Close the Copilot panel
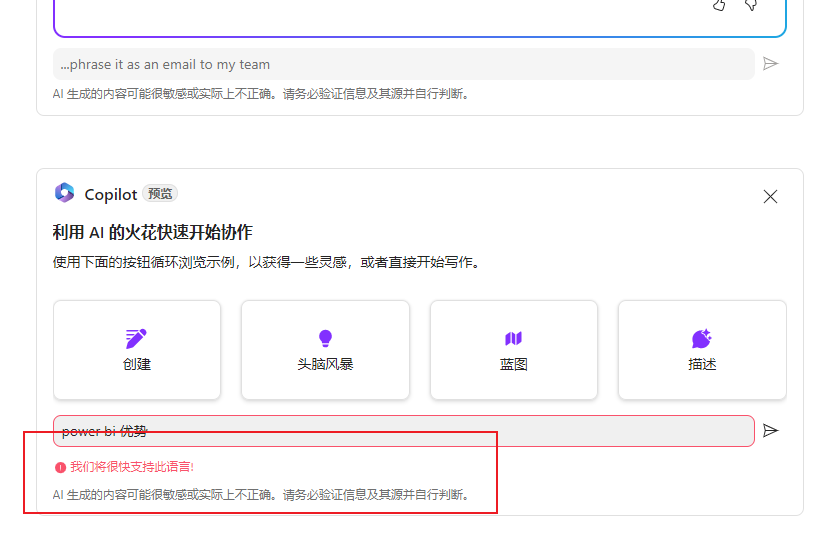 pyautogui.click(x=770, y=197)
